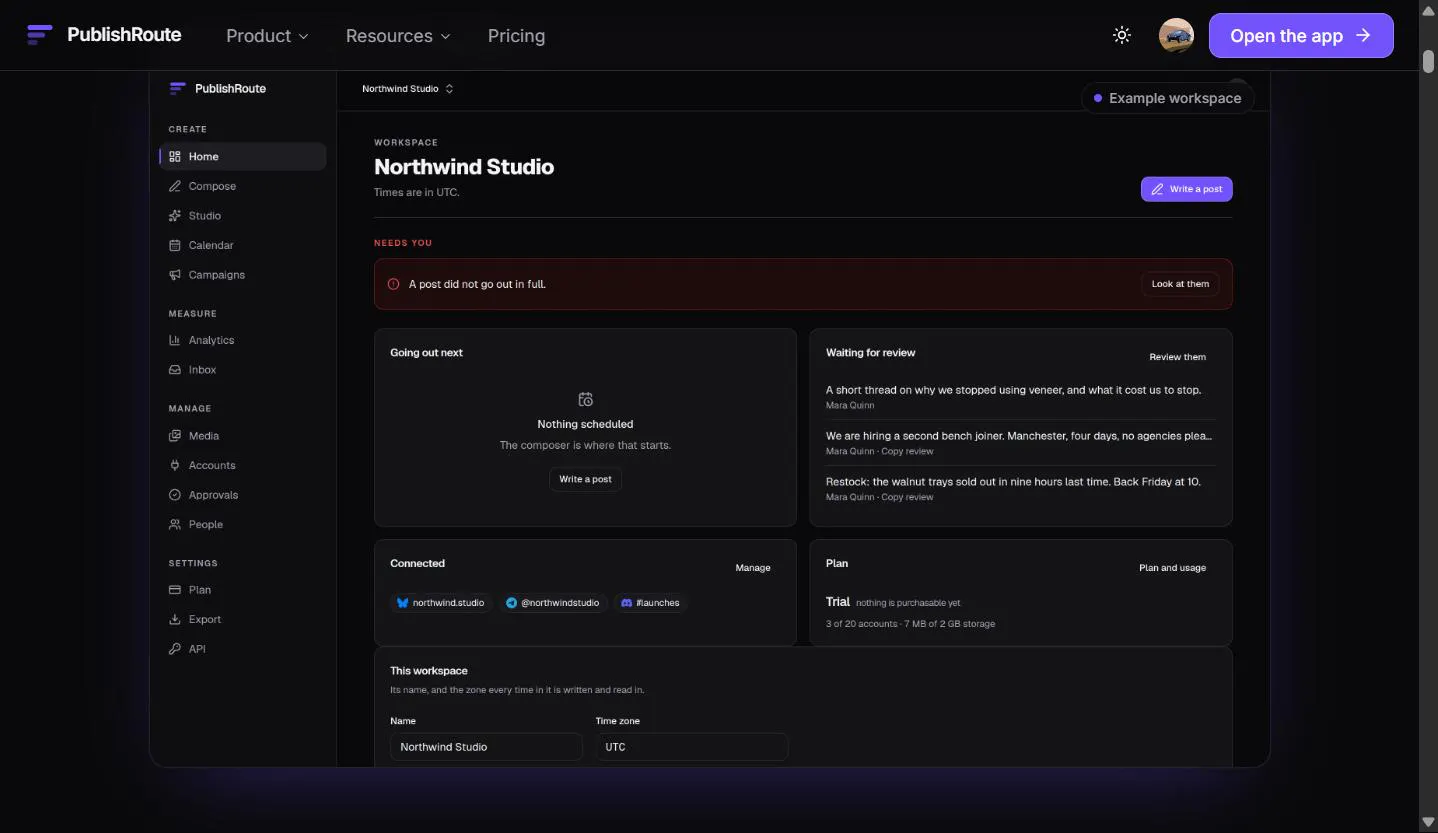The height and width of the screenshot is (833, 1438).
Task: Click the PublishRoute logo in top navigation
Action: [x=104, y=35]
